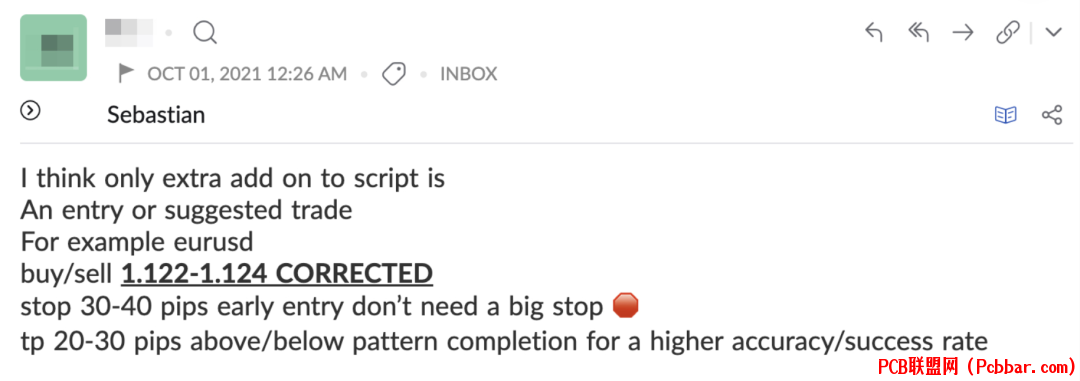Forward this email with the right arrow
The image size is (1080, 381).
[963, 32]
